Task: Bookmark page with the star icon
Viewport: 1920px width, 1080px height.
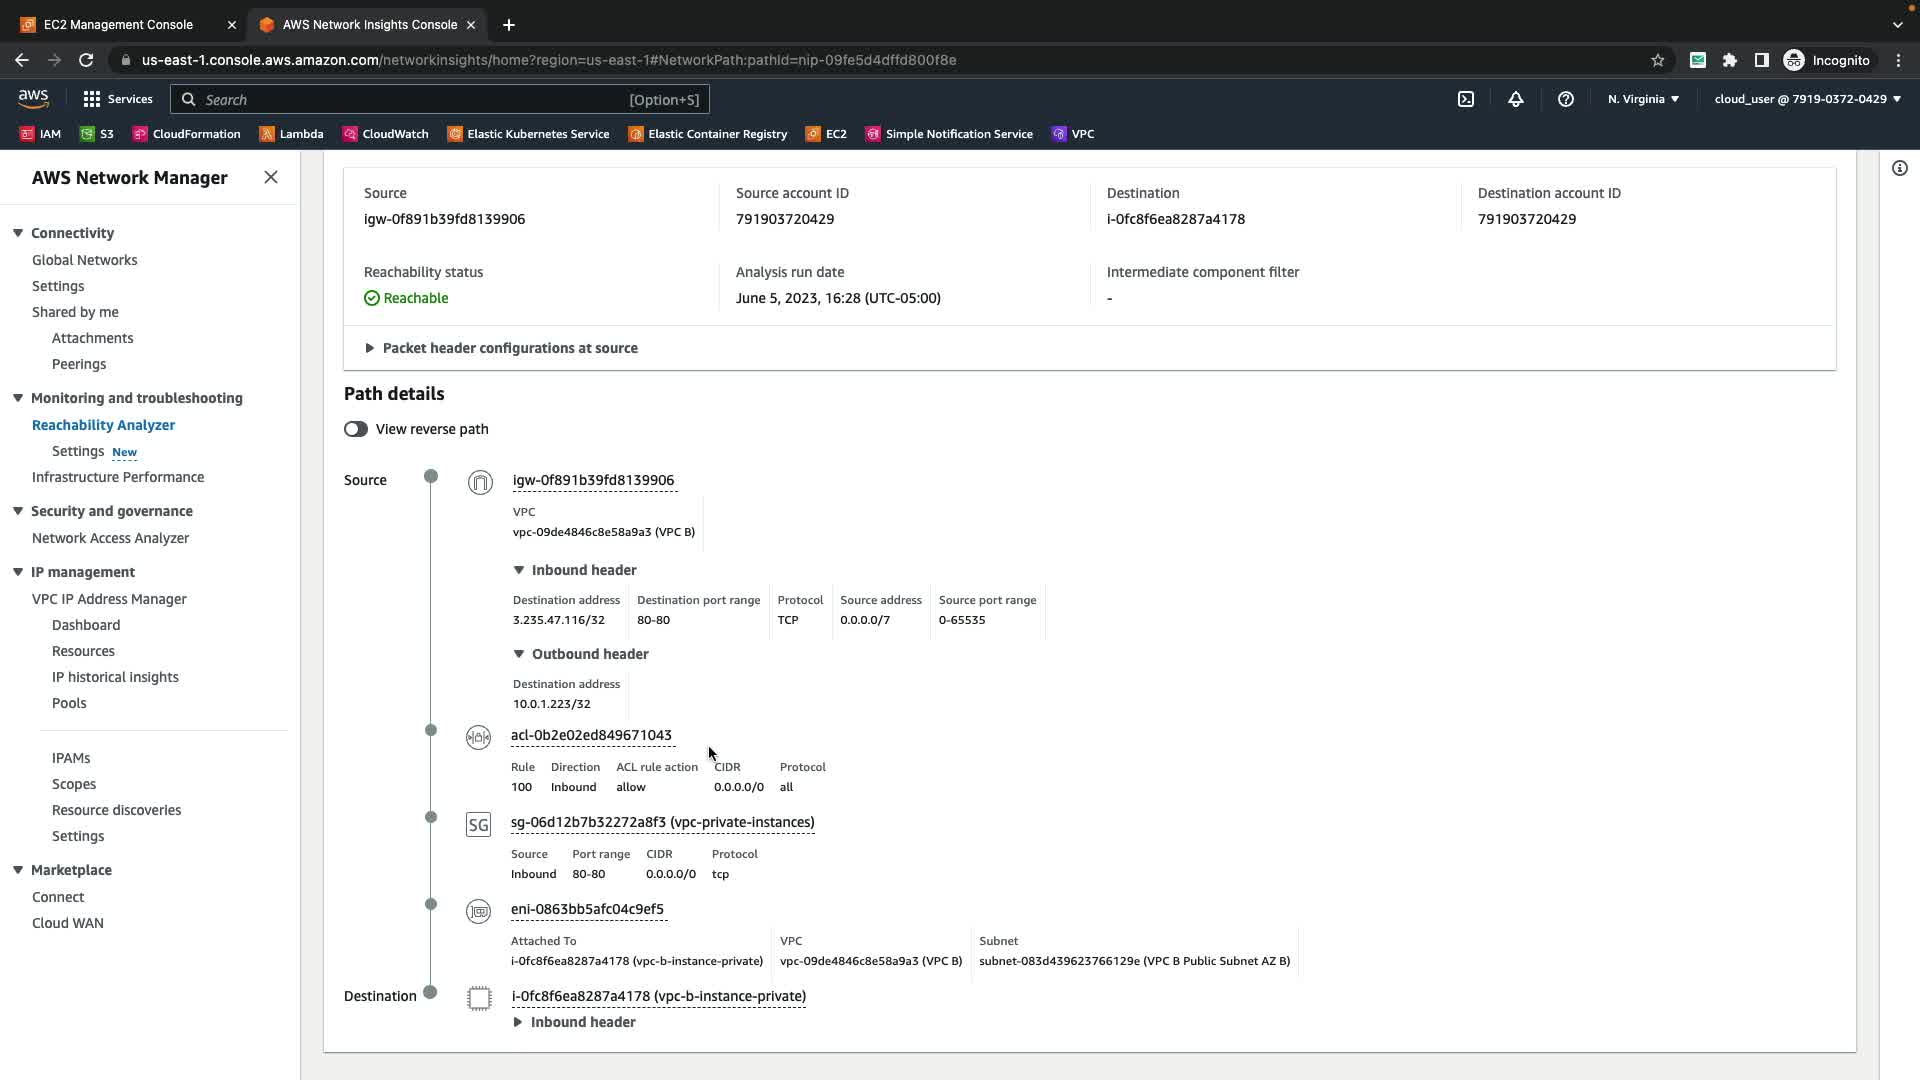Action: click(1657, 60)
